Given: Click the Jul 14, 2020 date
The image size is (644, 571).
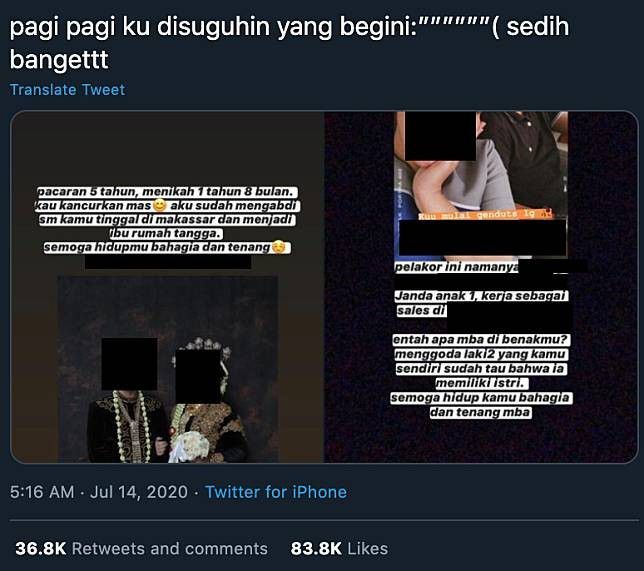Looking at the screenshot, I should (x=138, y=492).
